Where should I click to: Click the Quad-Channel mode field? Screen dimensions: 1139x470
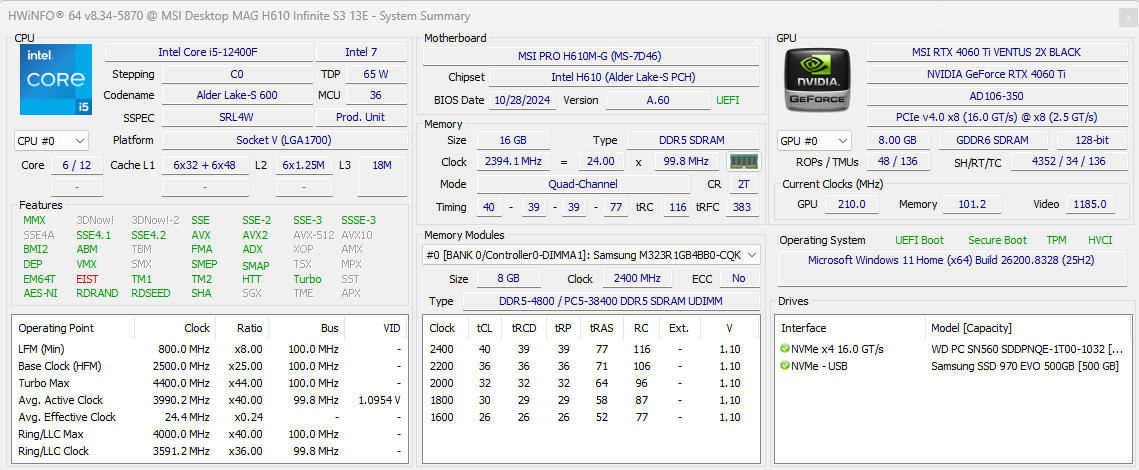click(x=584, y=184)
